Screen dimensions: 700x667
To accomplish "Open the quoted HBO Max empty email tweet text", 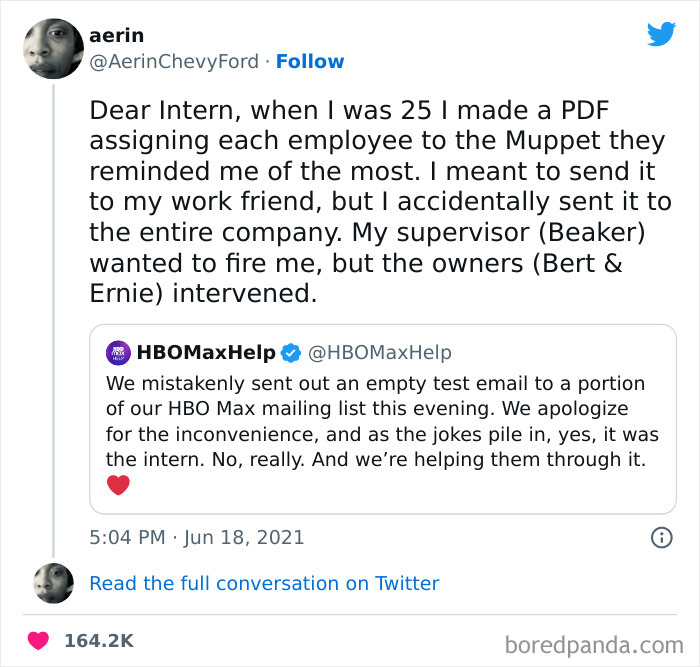I will 375,421.
